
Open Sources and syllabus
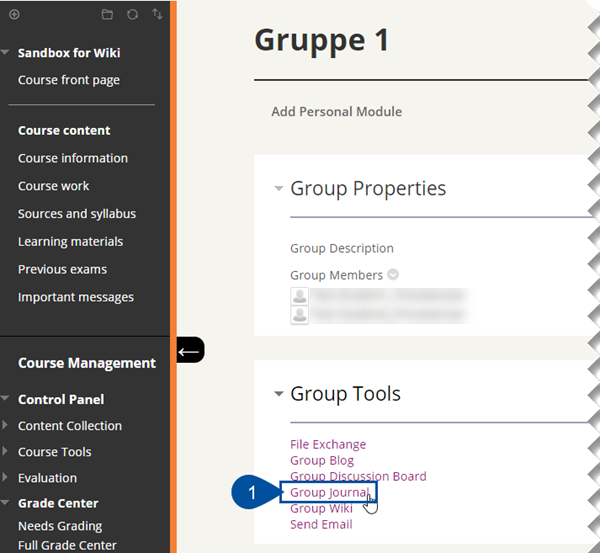coord(77,214)
